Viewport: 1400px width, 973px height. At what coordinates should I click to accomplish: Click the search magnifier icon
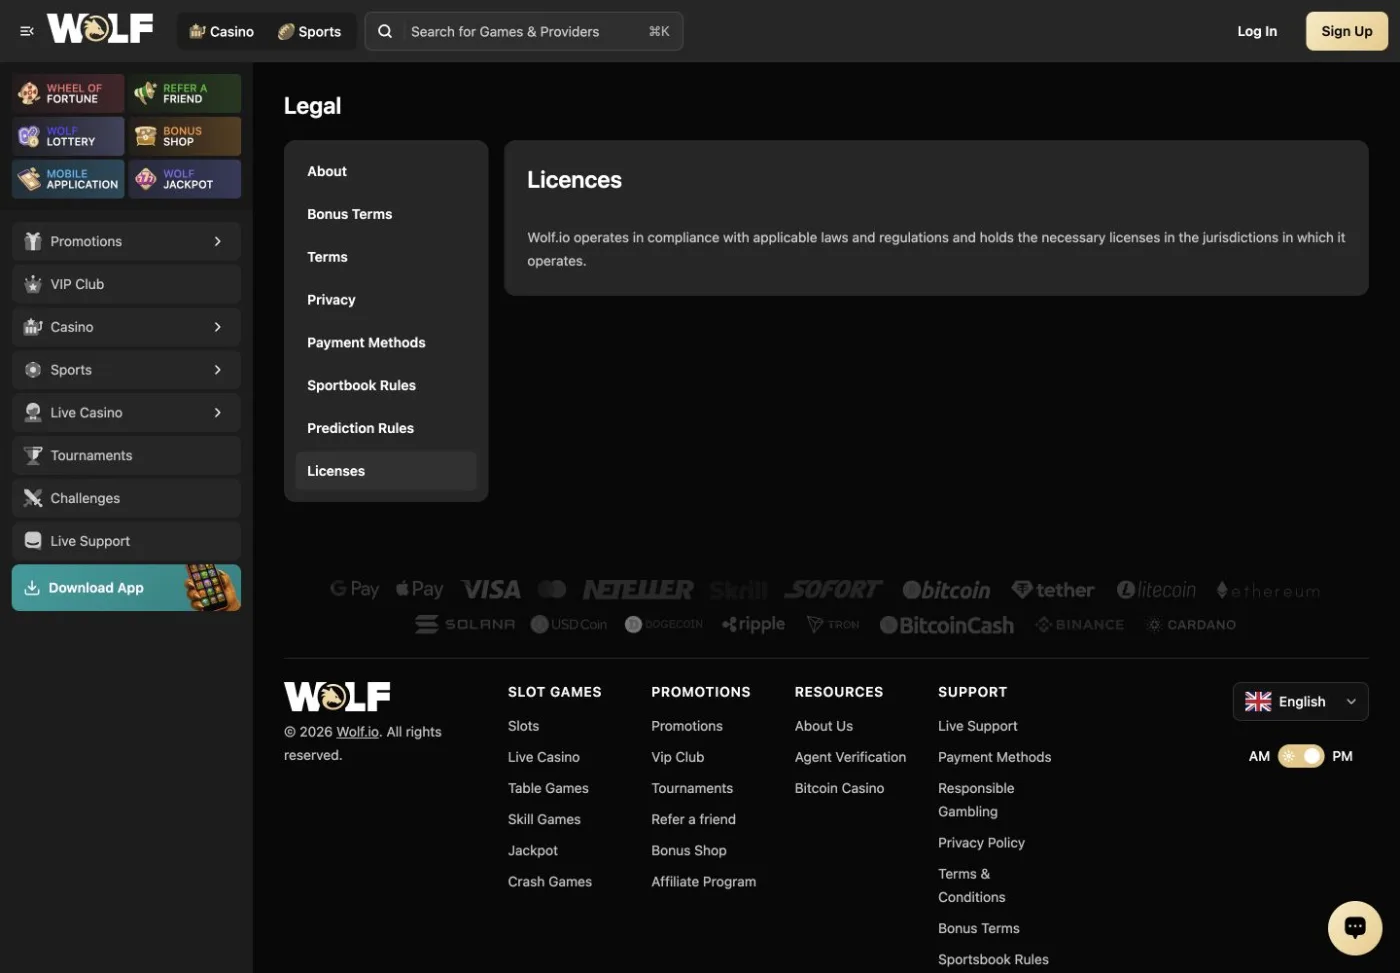coord(385,31)
